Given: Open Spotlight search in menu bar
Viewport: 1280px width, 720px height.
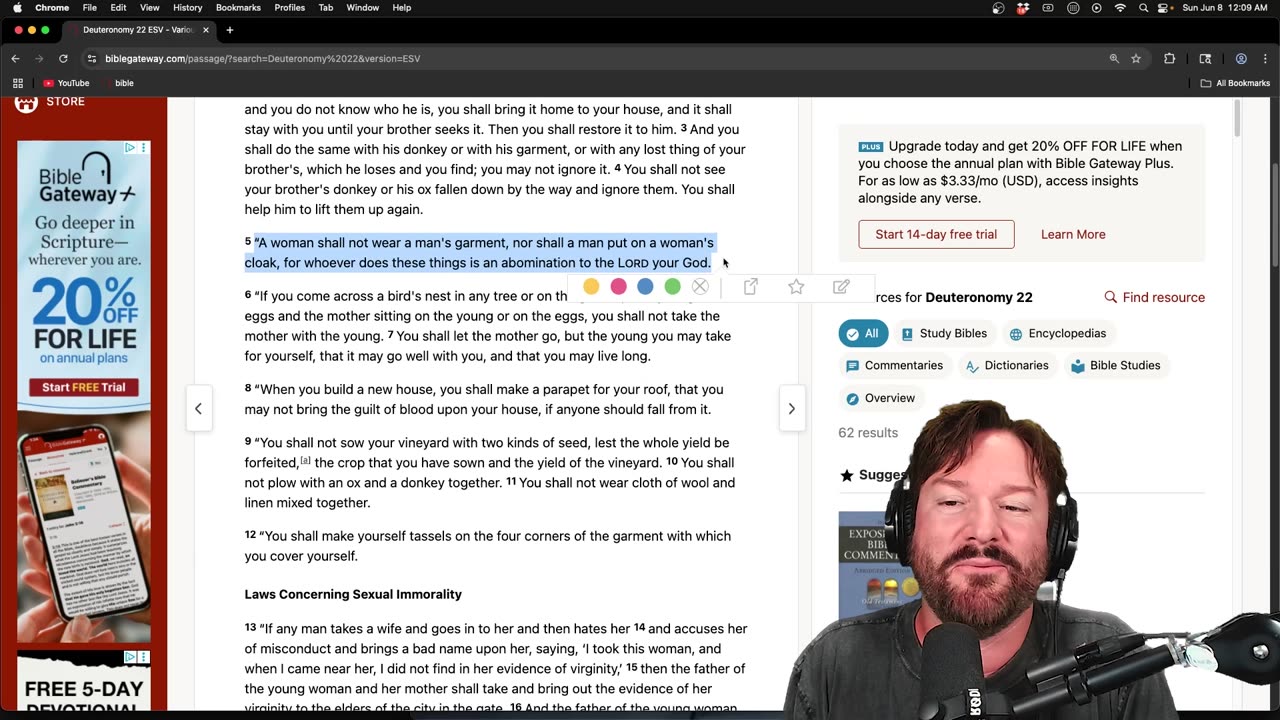Looking at the screenshot, I should click(x=1143, y=8).
